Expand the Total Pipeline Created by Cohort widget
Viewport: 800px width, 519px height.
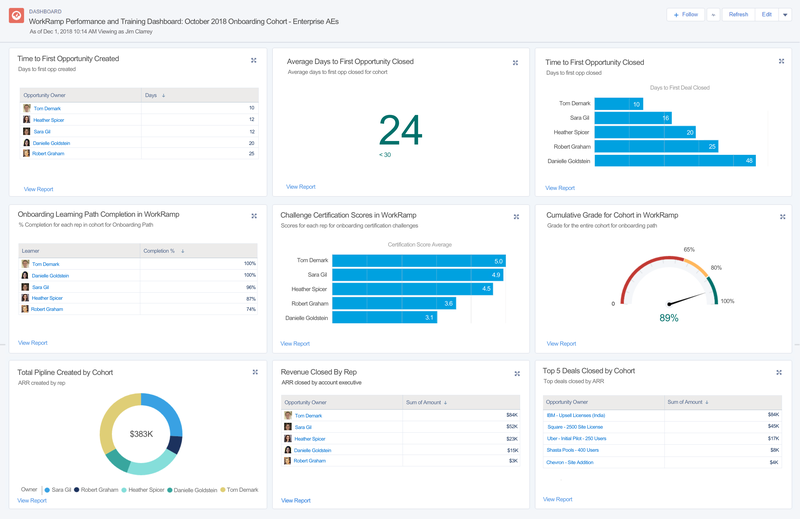click(x=255, y=372)
